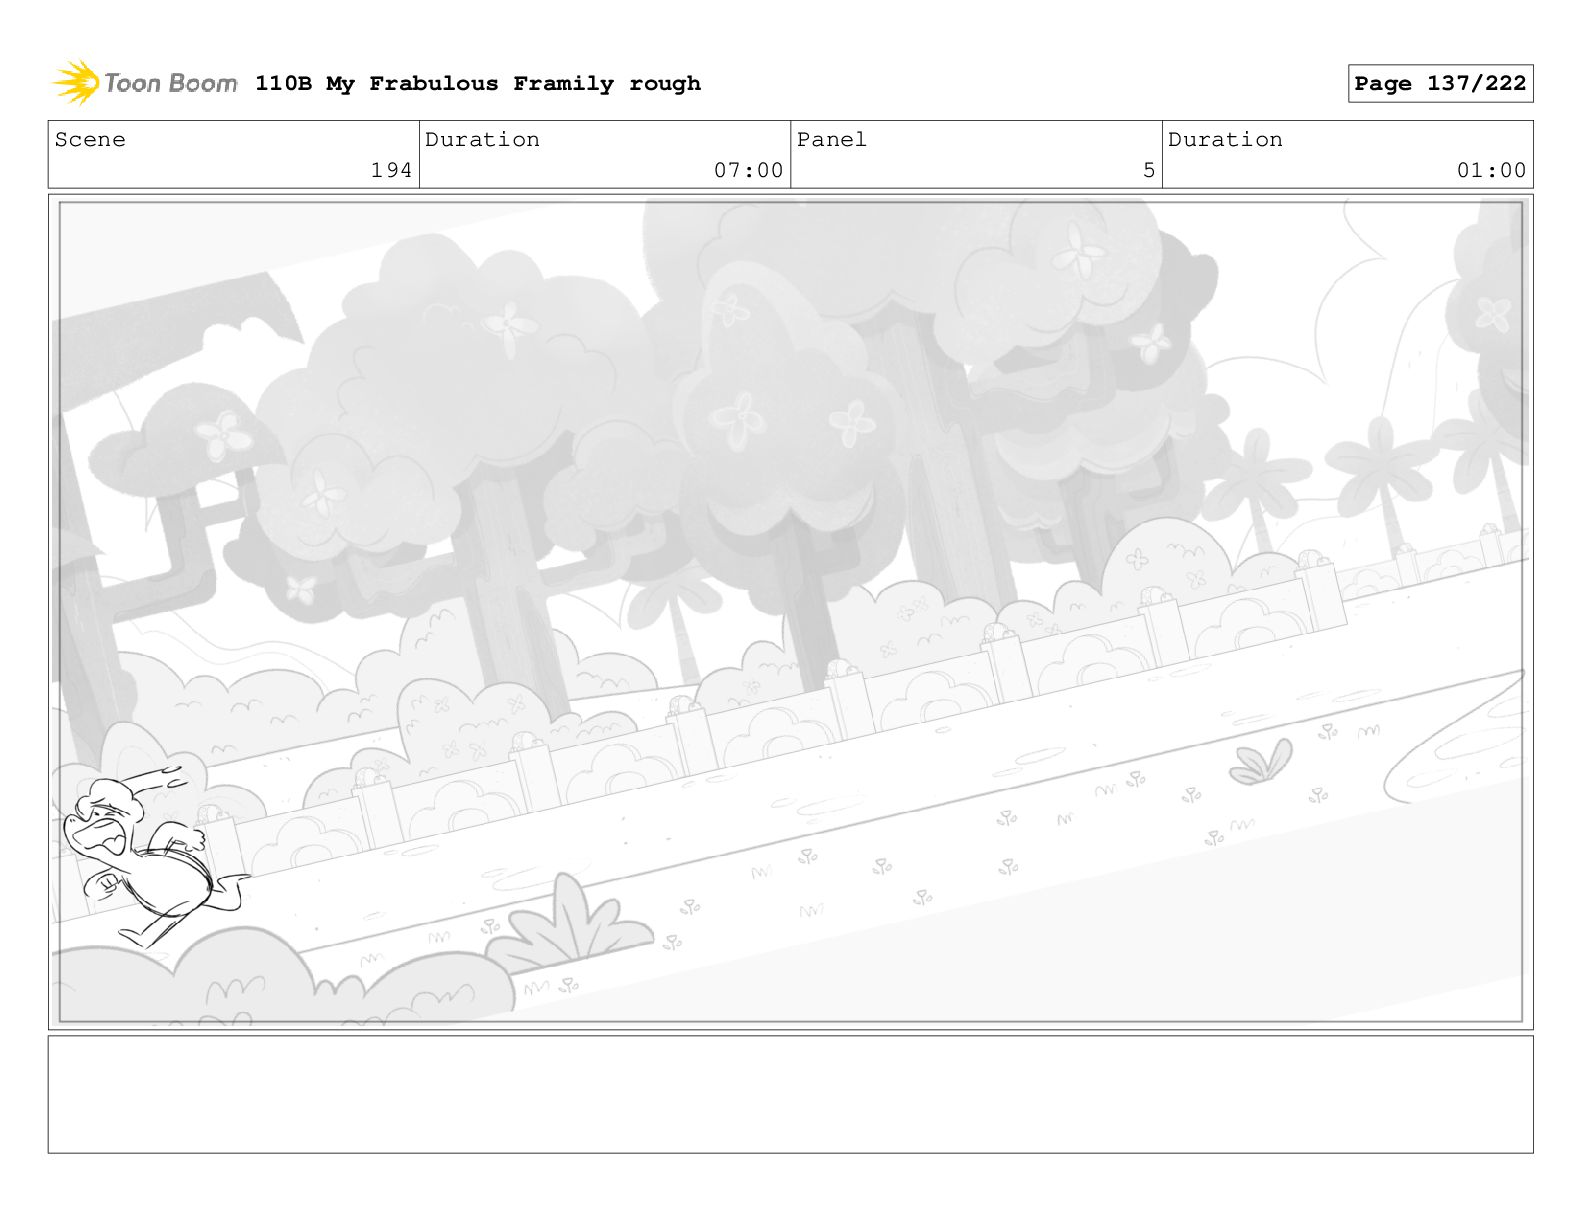Select panel number '5'
The height and width of the screenshot is (1225, 1582).
(1149, 171)
